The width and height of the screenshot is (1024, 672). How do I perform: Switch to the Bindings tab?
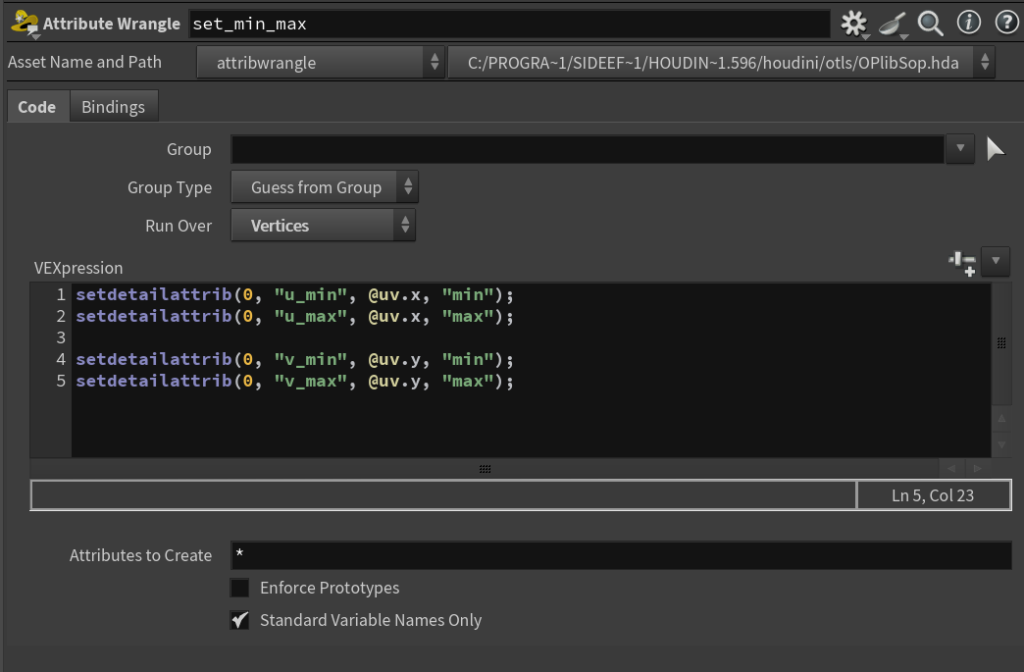tap(113, 107)
